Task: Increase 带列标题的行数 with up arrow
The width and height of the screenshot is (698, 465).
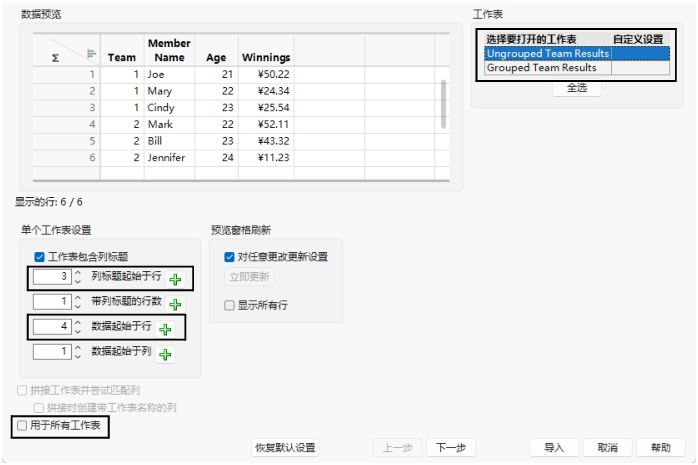Action: click(78, 297)
